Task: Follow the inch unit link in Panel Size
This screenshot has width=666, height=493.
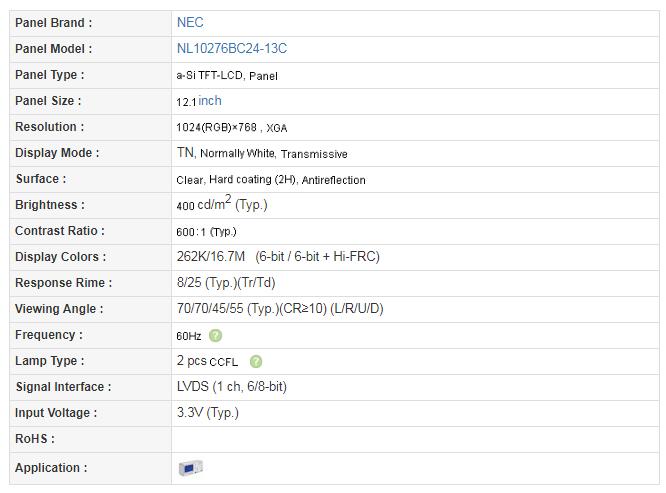Action: 210,101
